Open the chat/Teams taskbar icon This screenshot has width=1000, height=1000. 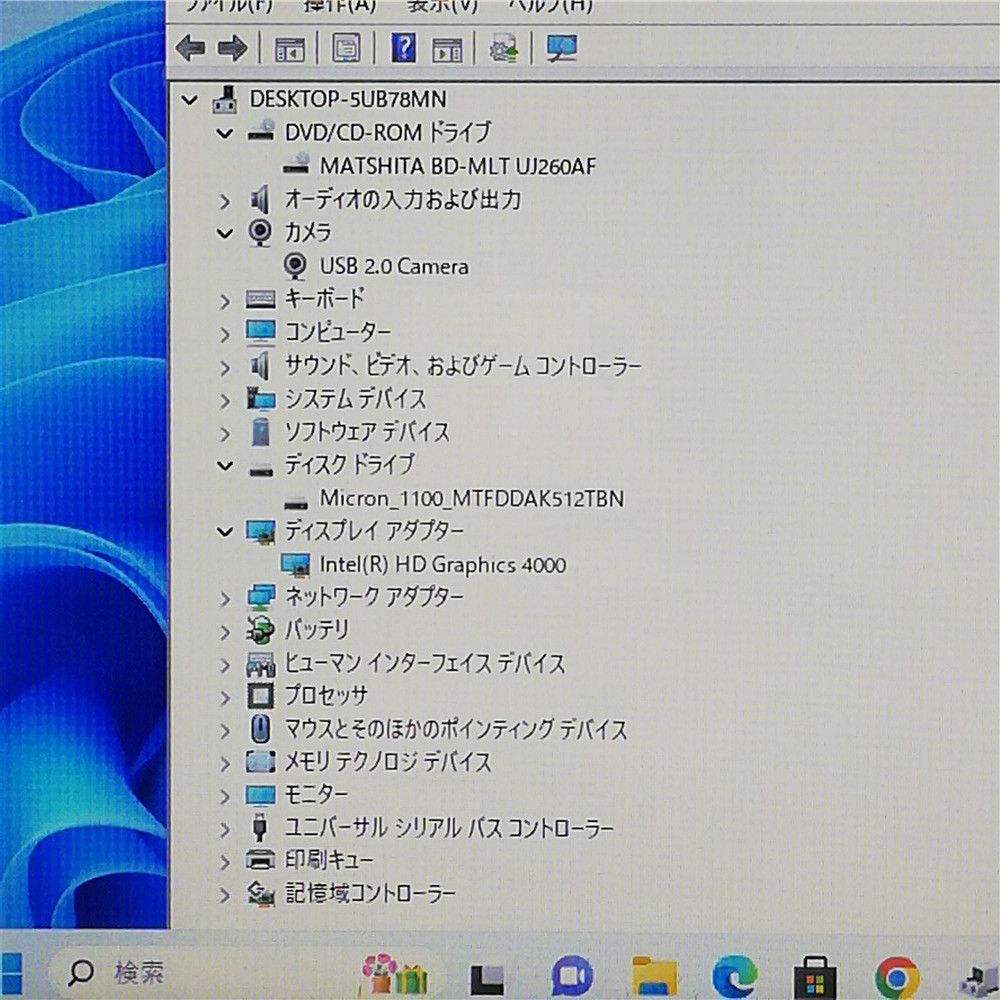(571, 976)
